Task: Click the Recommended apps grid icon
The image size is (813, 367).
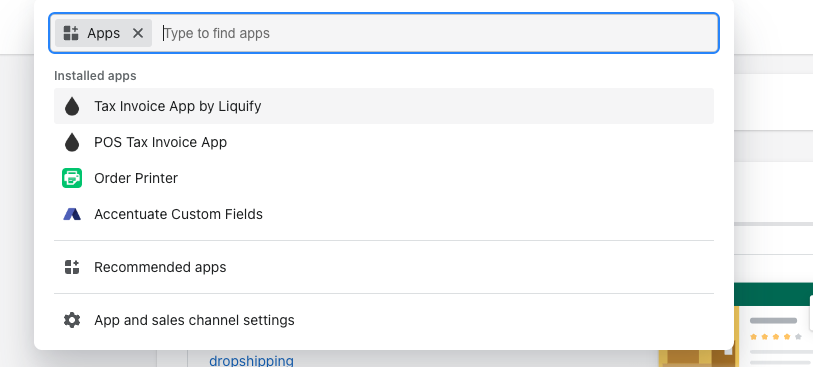Action: point(72,267)
